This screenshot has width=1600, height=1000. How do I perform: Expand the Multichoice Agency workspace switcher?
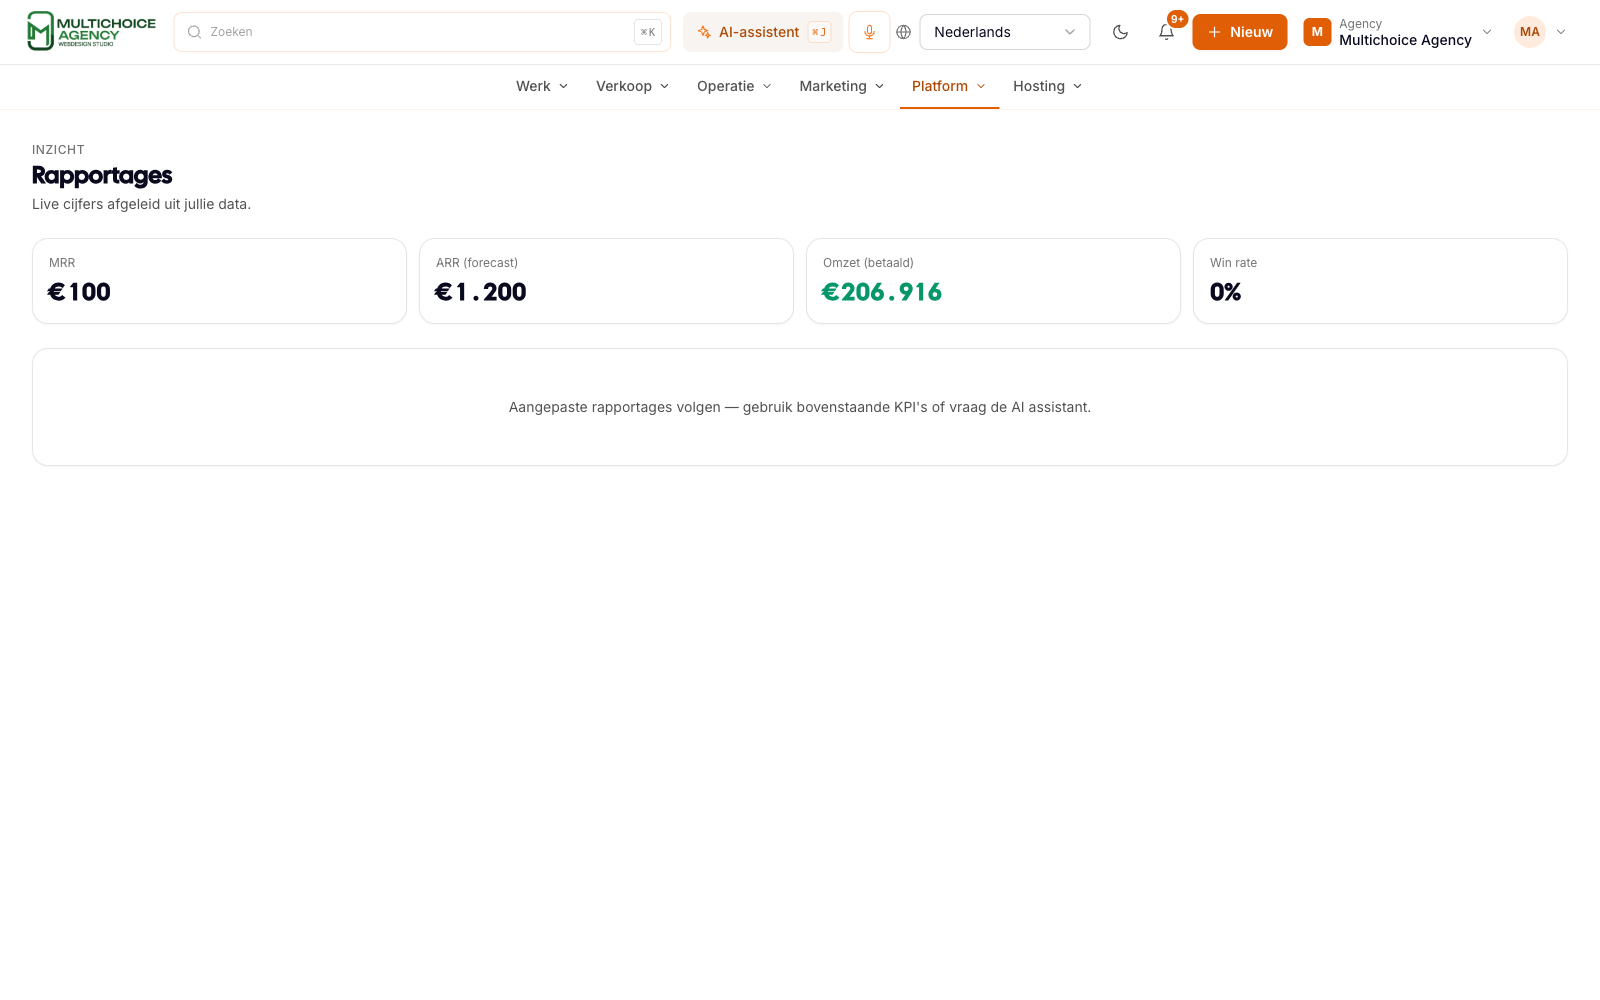(x=1398, y=32)
